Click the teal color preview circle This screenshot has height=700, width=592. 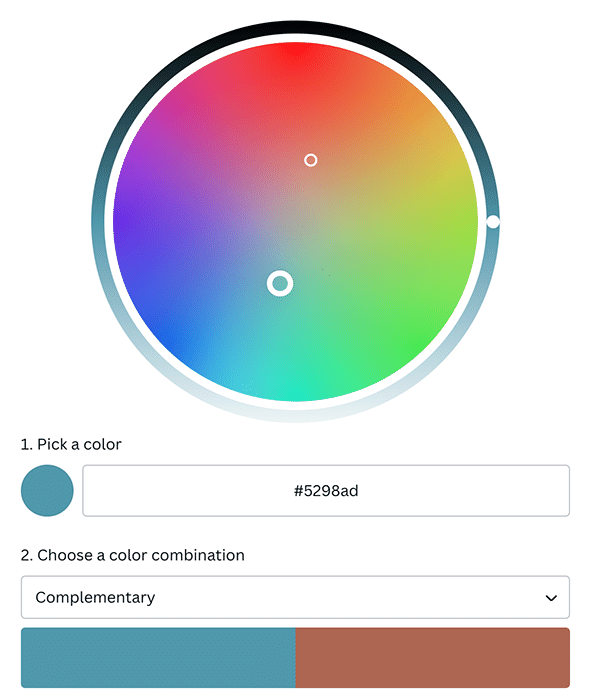click(x=47, y=490)
